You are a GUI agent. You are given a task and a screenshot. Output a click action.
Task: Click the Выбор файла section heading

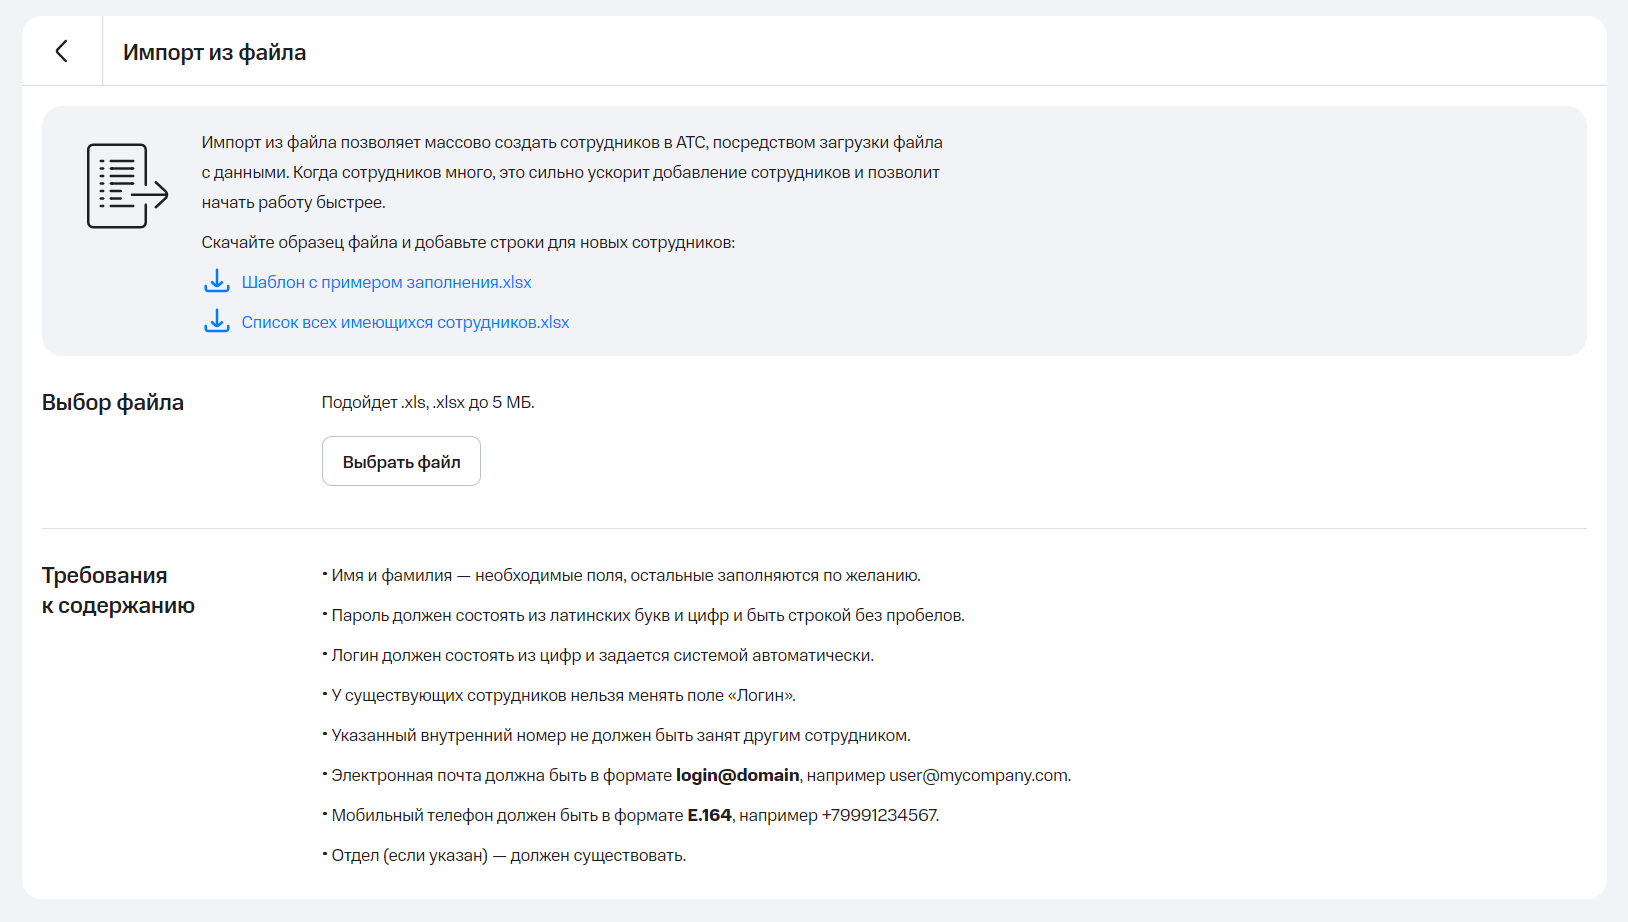113,402
